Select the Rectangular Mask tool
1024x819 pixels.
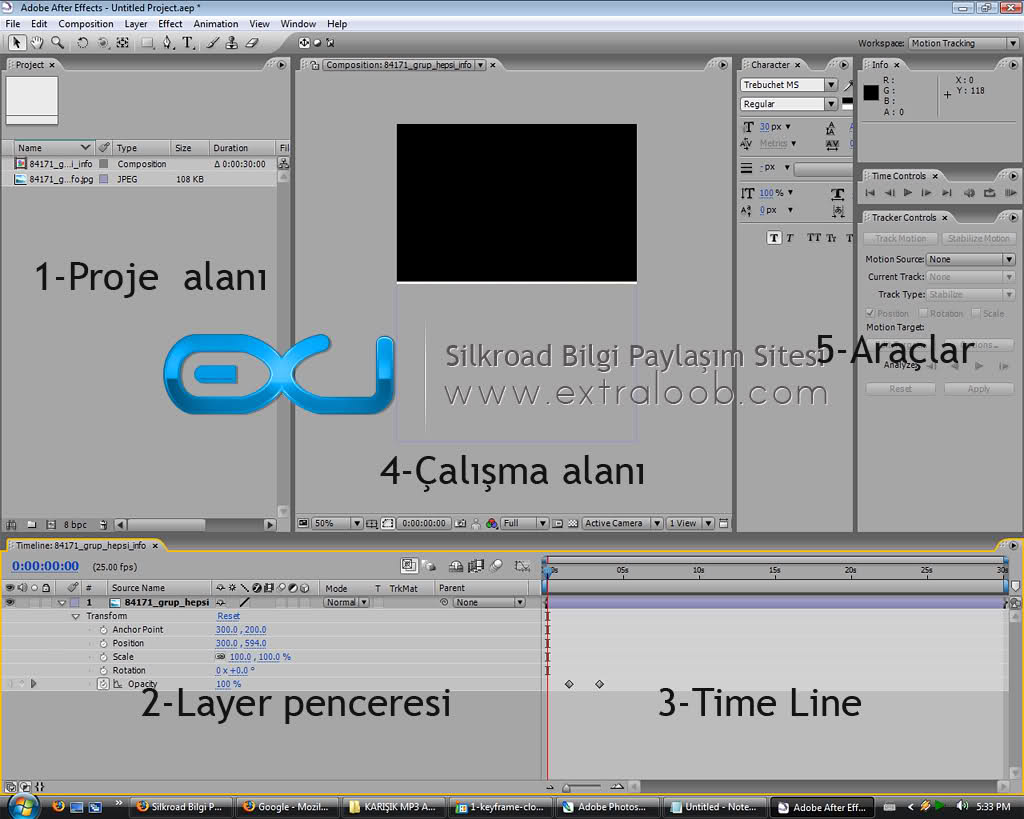[148, 43]
